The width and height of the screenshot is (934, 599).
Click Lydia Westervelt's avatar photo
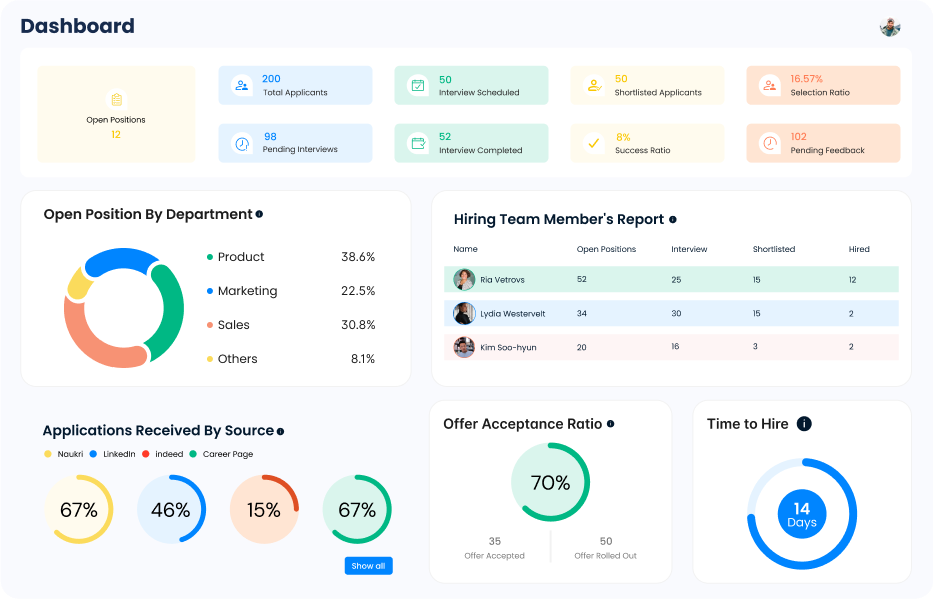pos(464,313)
